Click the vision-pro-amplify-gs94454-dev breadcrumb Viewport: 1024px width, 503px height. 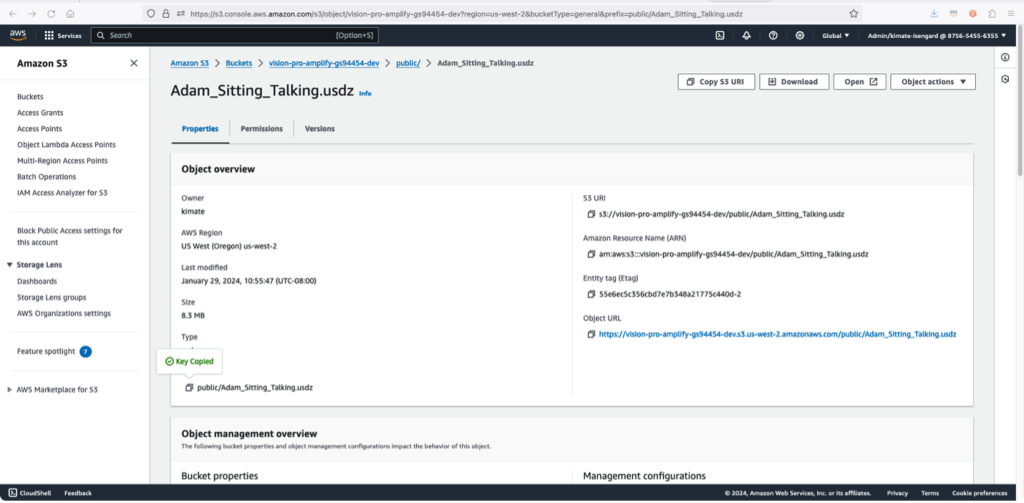324,63
